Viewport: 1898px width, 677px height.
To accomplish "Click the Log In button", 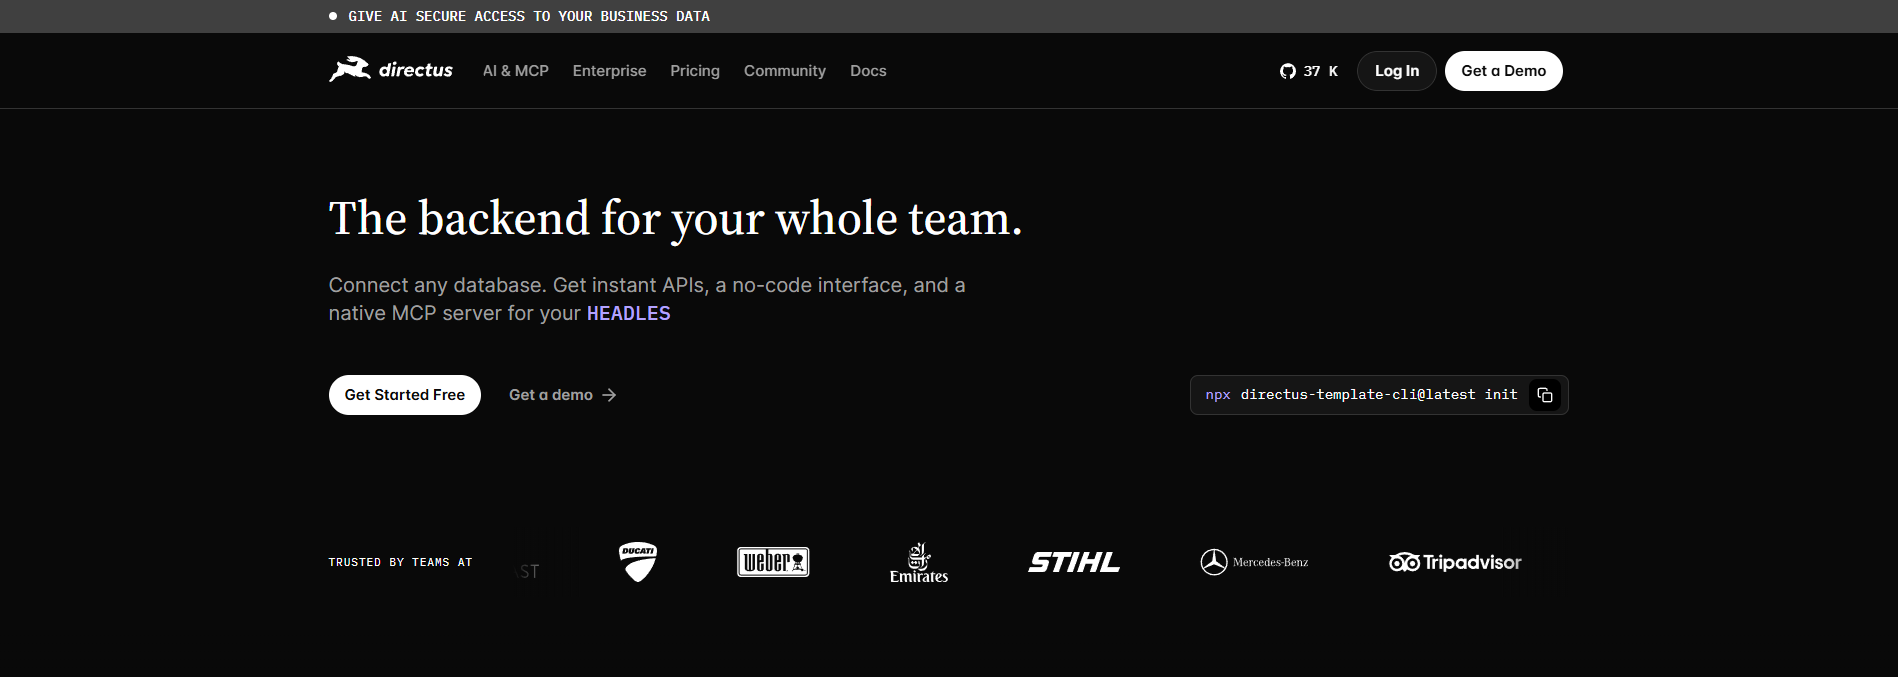I will tap(1396, 71).
